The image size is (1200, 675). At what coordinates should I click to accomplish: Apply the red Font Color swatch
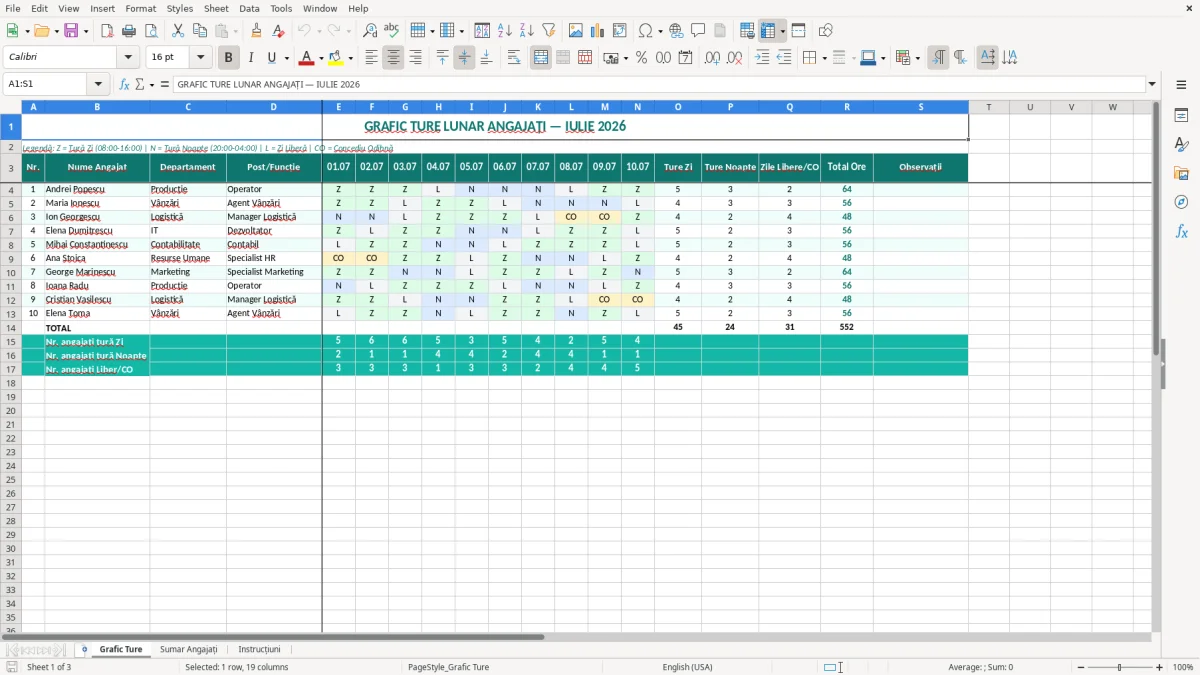pyautogui.click(x=308, y=58)
